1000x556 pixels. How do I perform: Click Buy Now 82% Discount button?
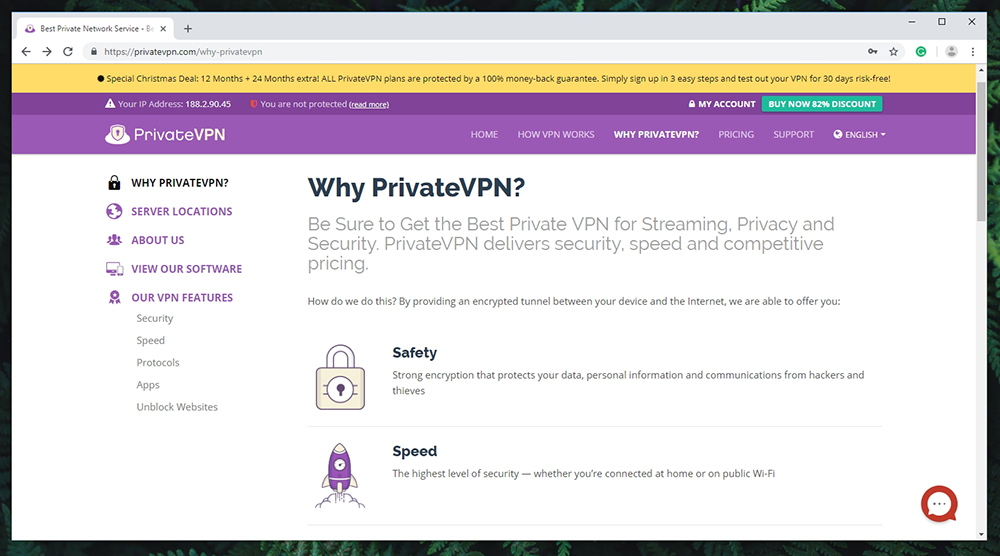coord(822,104)
